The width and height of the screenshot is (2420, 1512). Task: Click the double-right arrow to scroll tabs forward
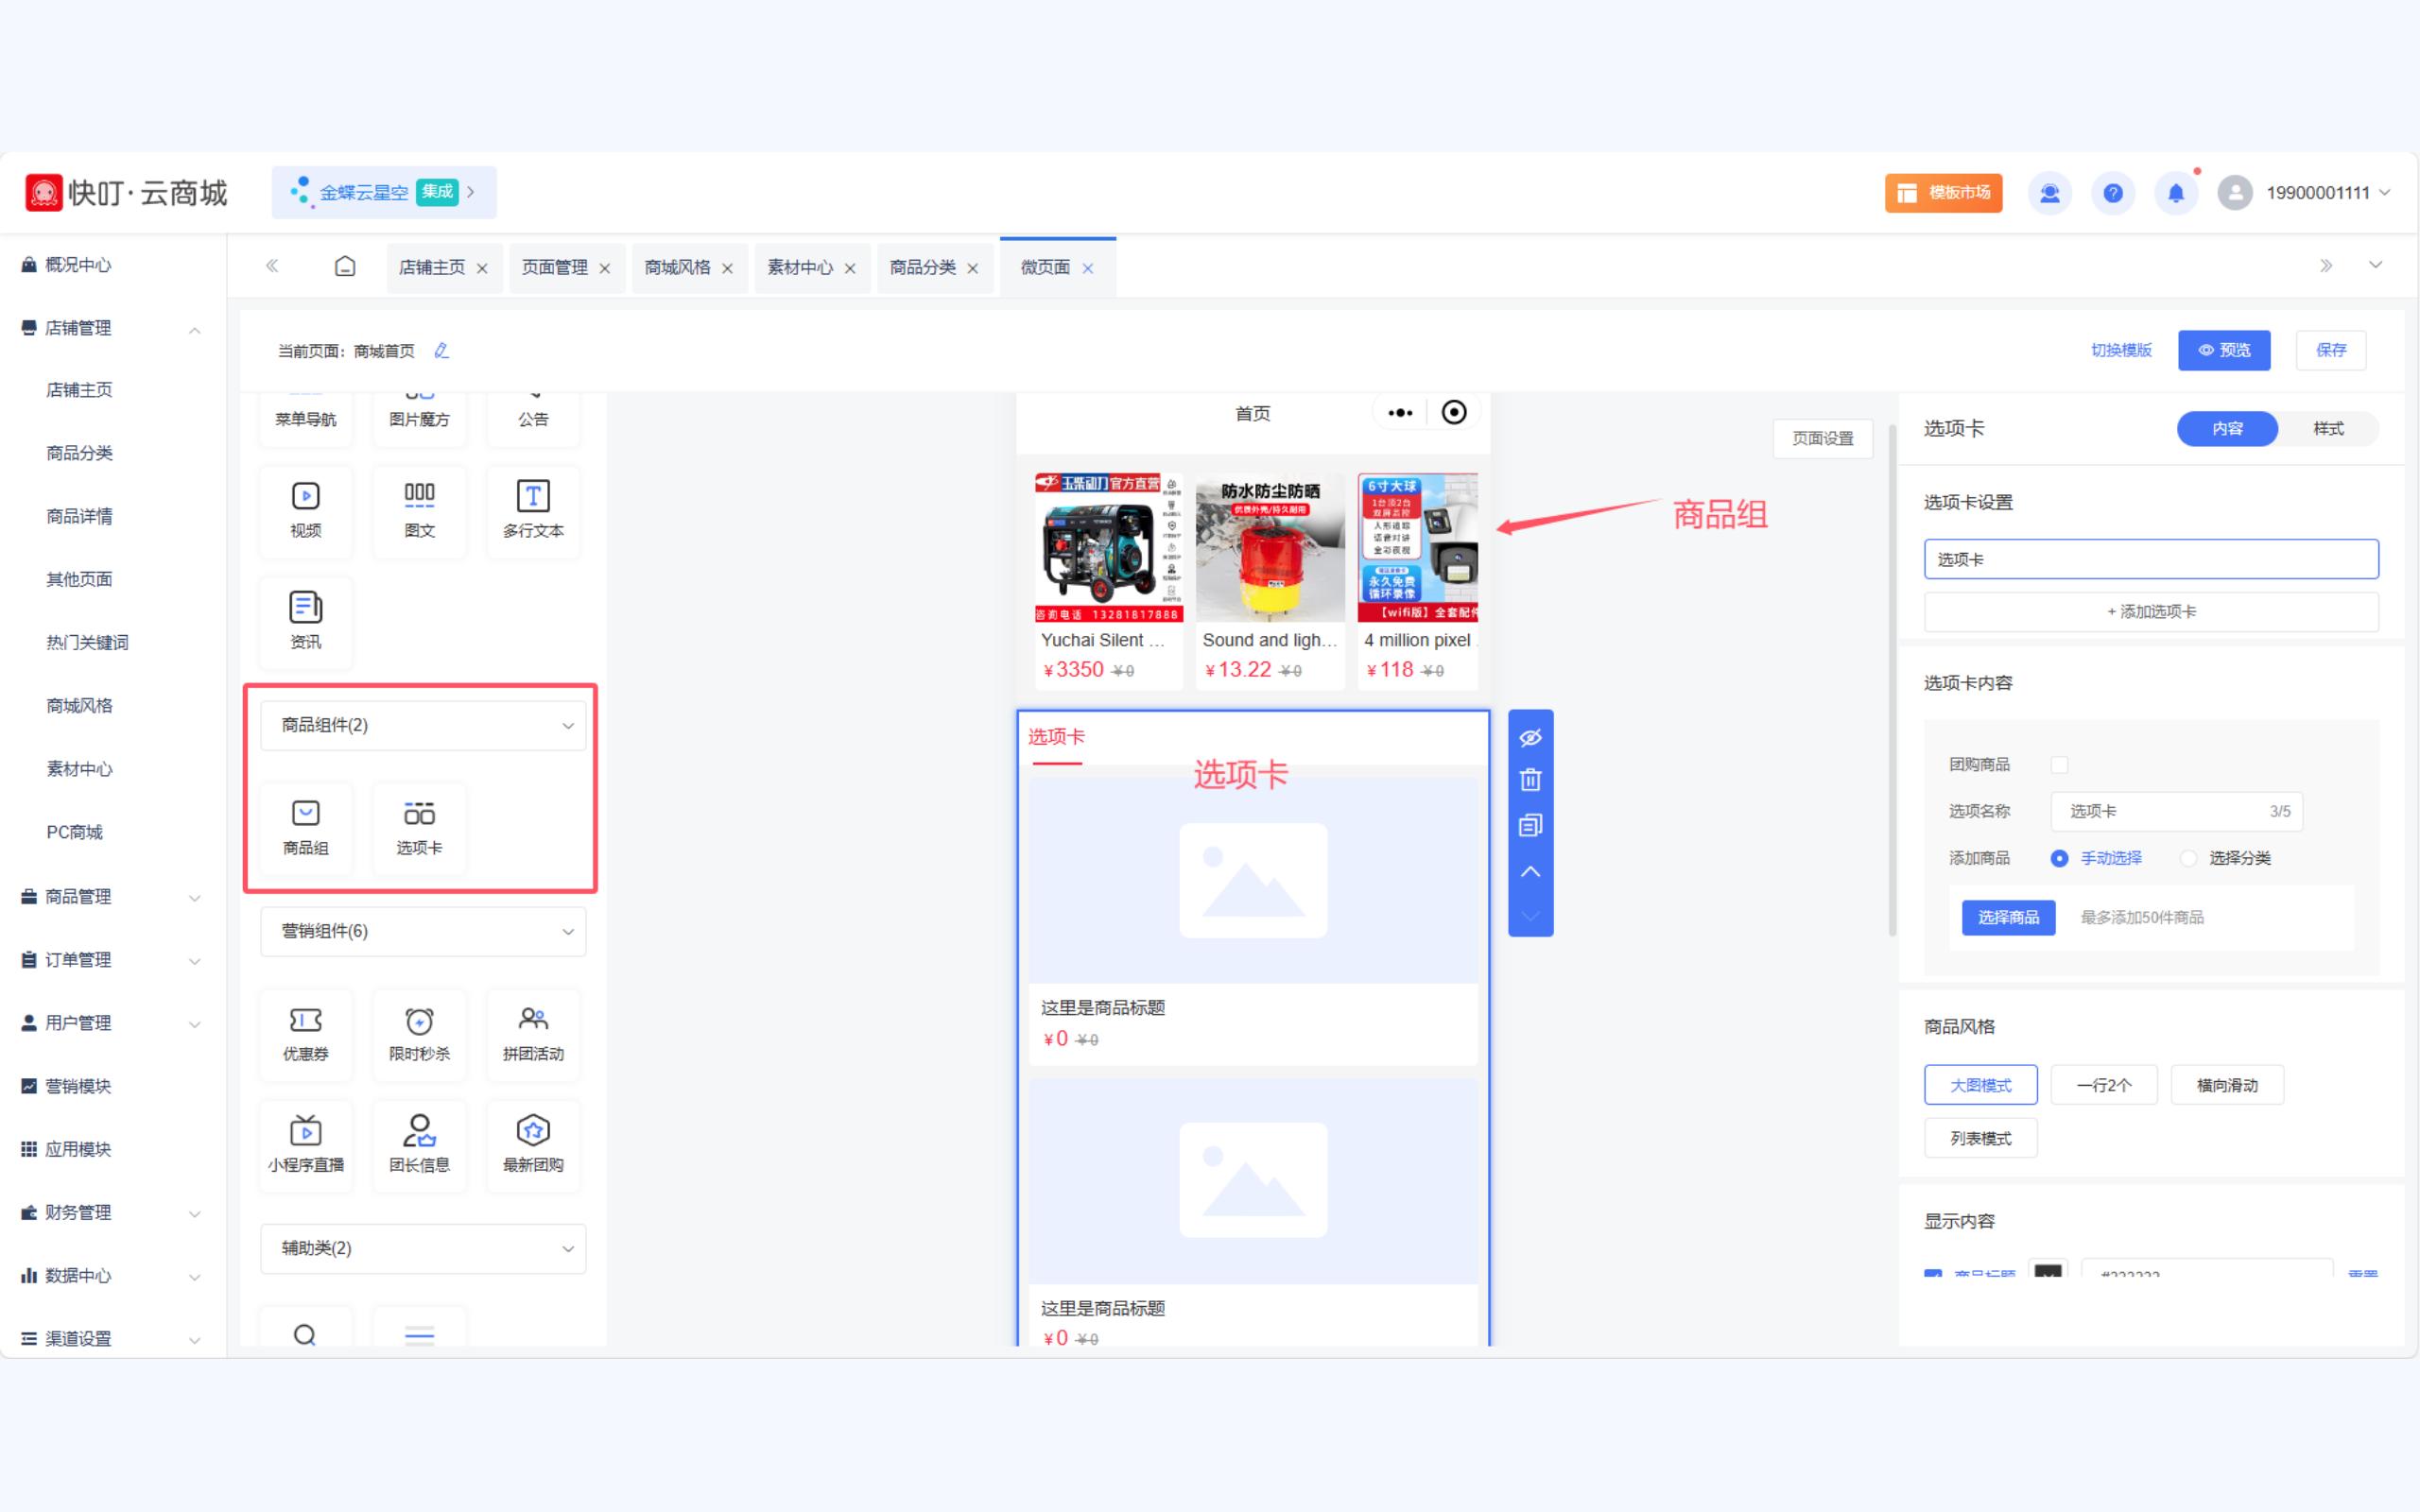pyautogui.click(x=2326, y=266)
